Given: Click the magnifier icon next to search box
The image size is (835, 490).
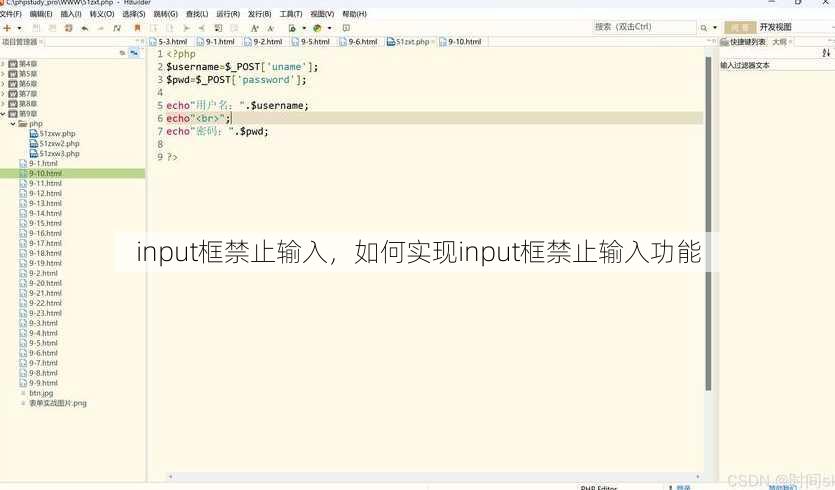Looking at the screenshot, I should [x=704, y=28].
